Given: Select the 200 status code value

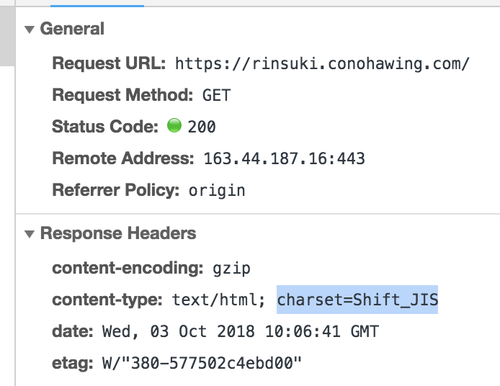Looking at the screenshot, I should (202, 127).
